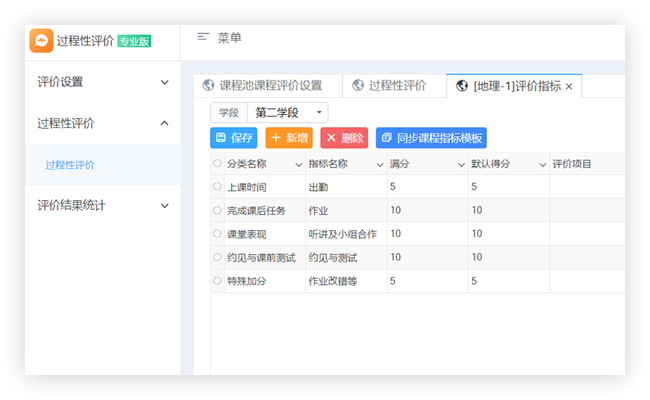
Task: Click 同步课程指标模板 sync button
Action: coord(431,138)
